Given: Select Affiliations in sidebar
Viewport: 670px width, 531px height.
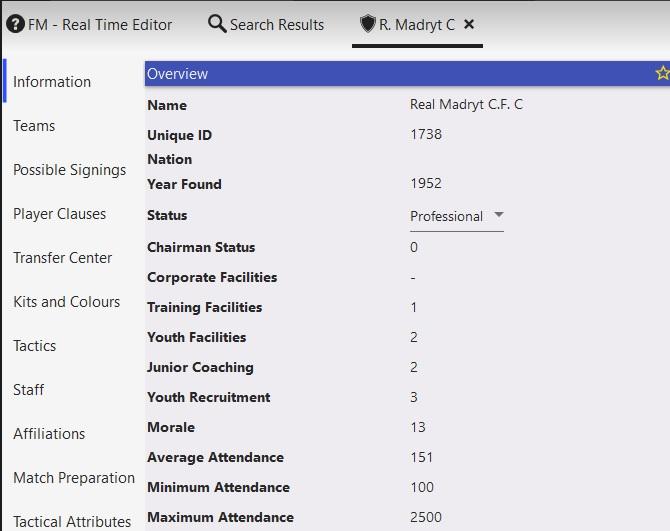Looking at the screenshot, I should (49, 434).
